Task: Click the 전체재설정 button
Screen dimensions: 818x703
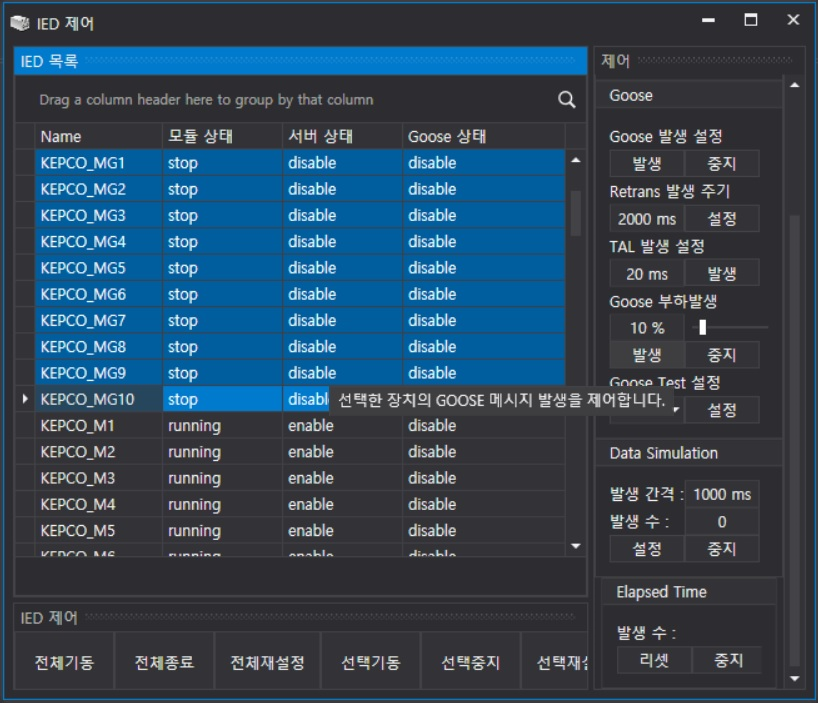Action: pyautogui.click(x=267, y=662)
